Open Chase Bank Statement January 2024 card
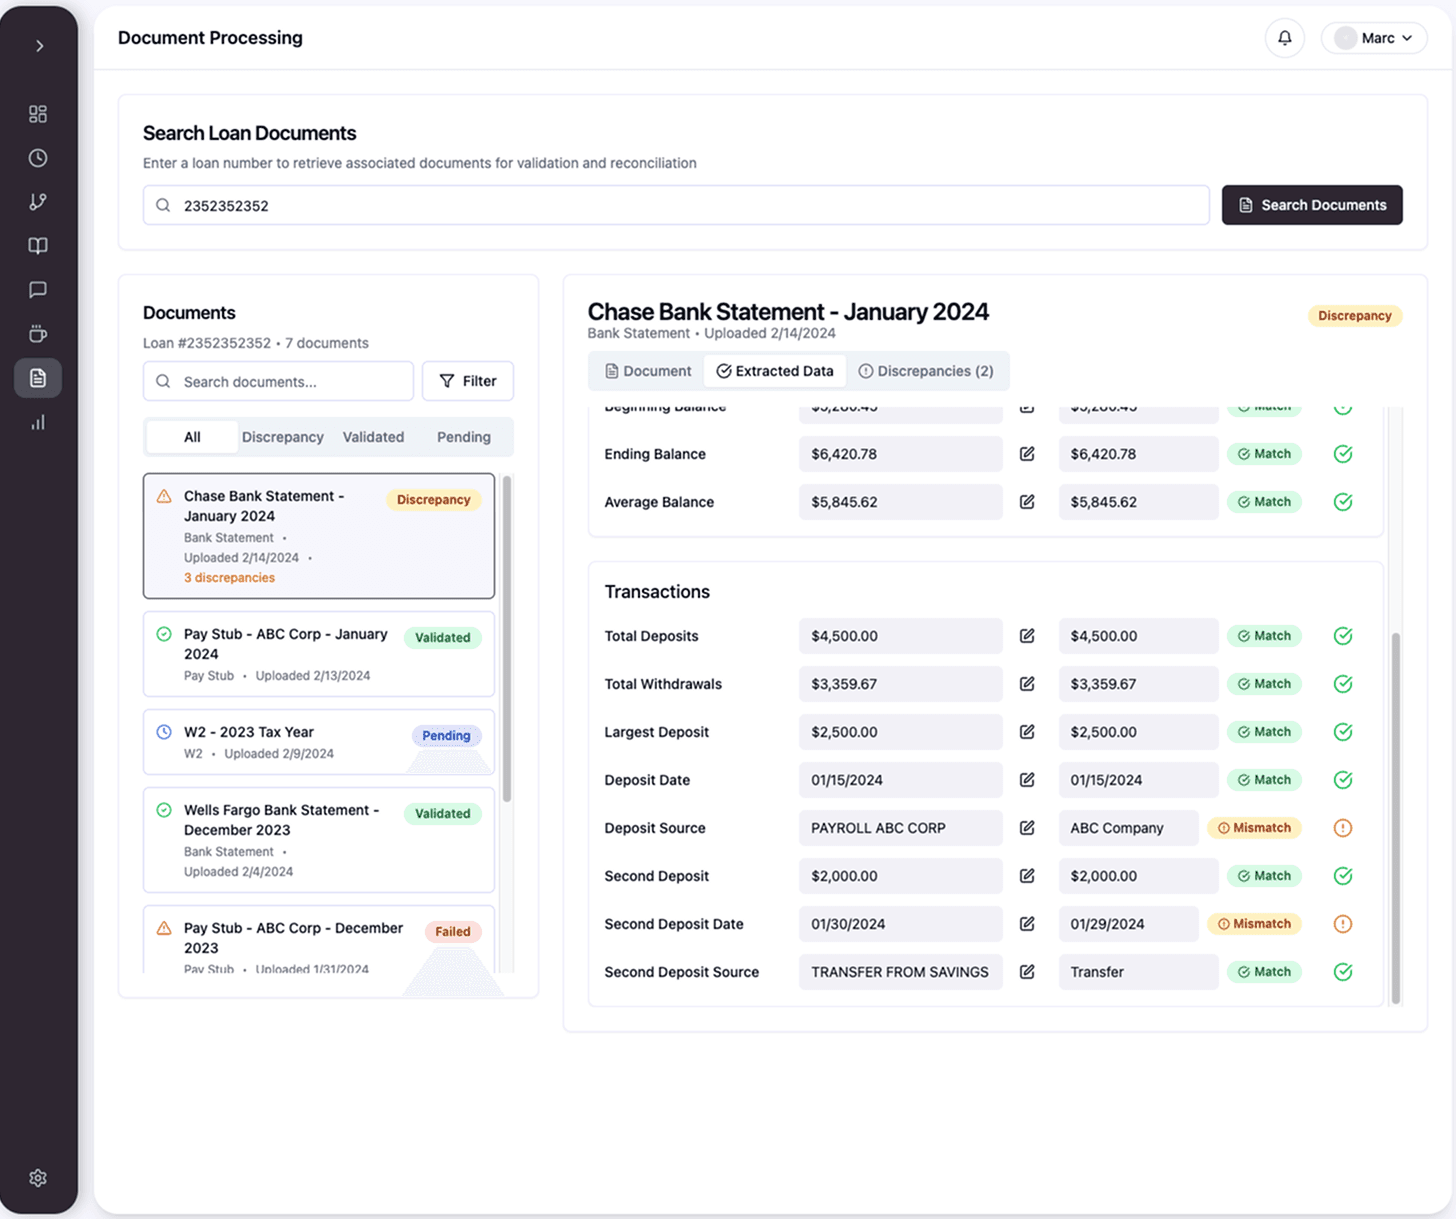Screen dimensions: 1456x1219 tap(319, 536)
